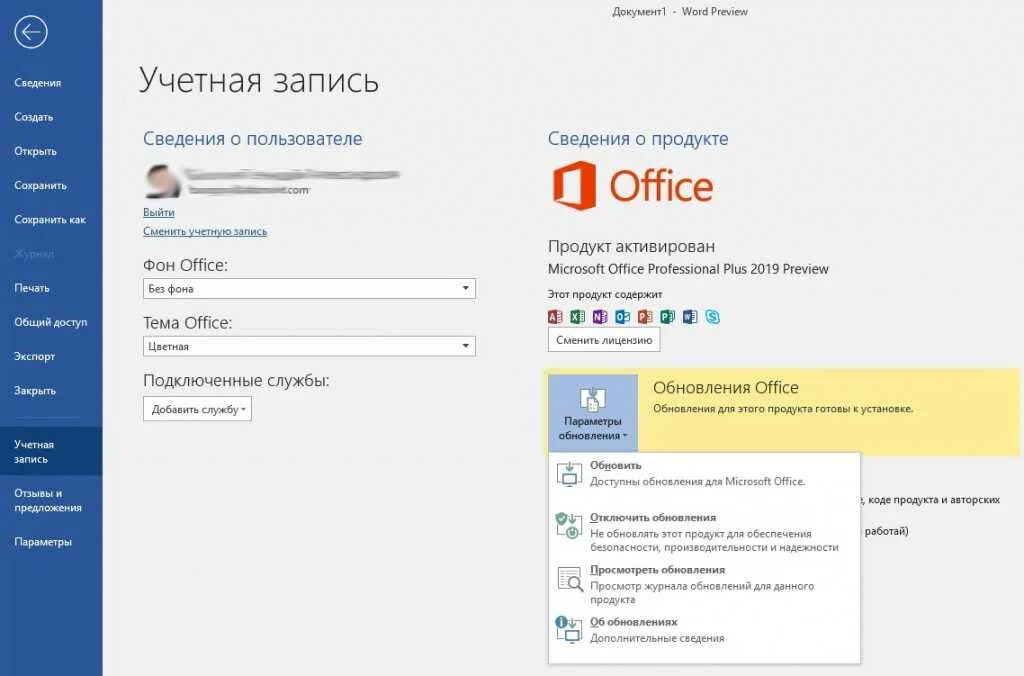Screen dimensions: 1024x676
Task: Click the Об обновлениях info icon
Action: pos(569,630)
